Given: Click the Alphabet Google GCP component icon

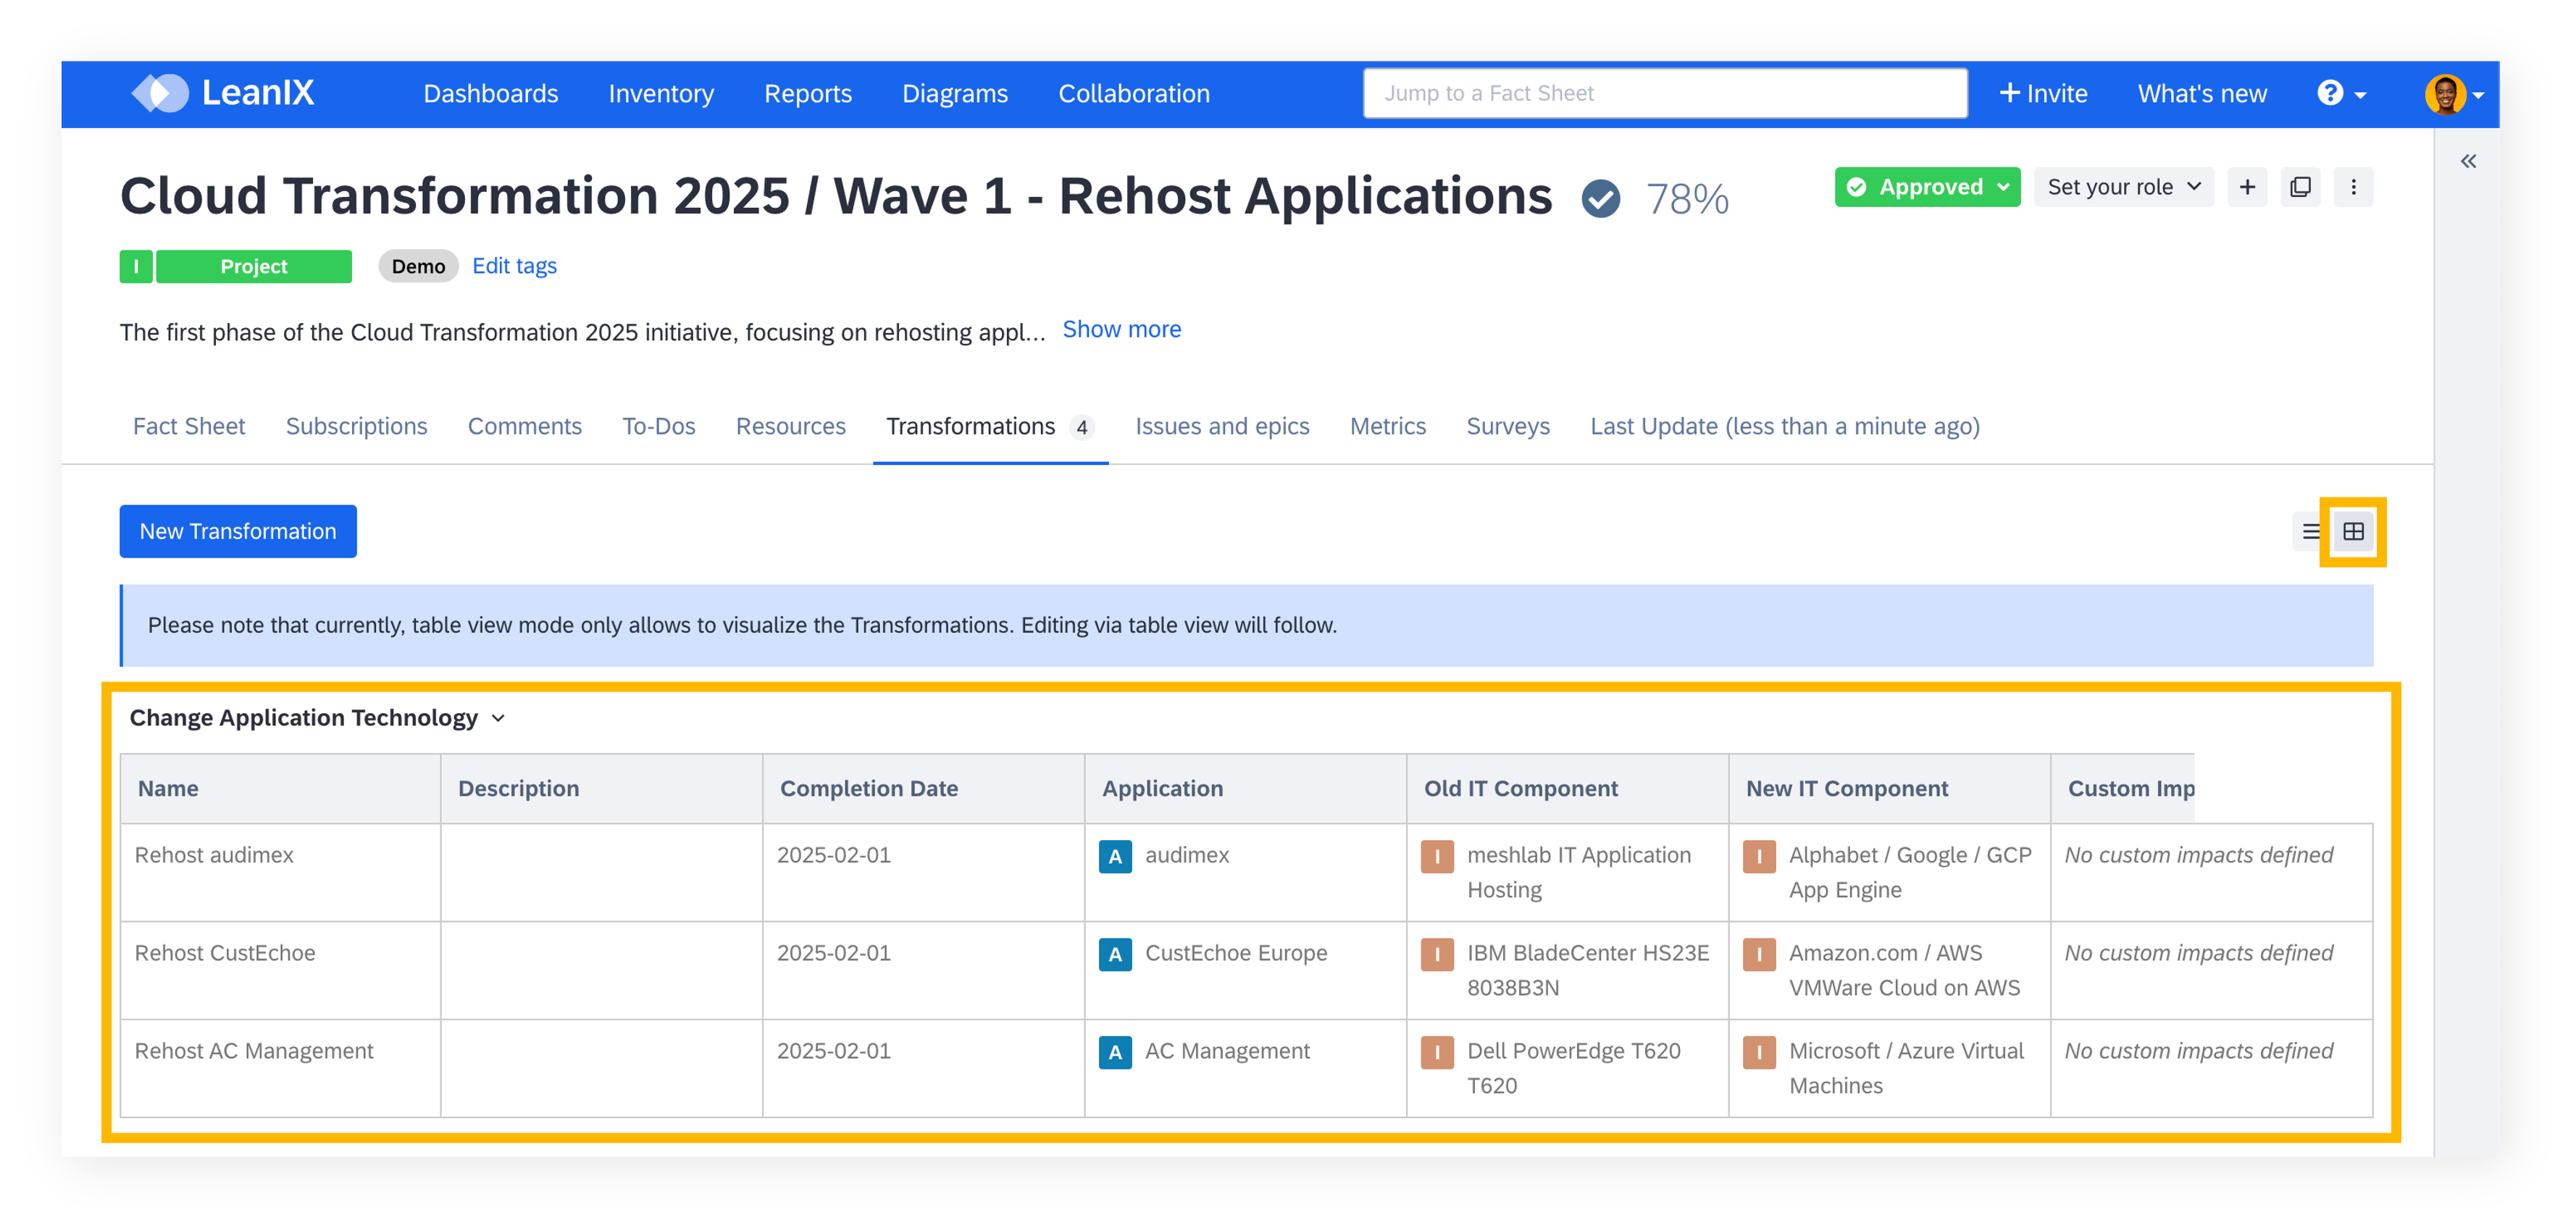Looking at the screenshot, I should (1759, 856).
